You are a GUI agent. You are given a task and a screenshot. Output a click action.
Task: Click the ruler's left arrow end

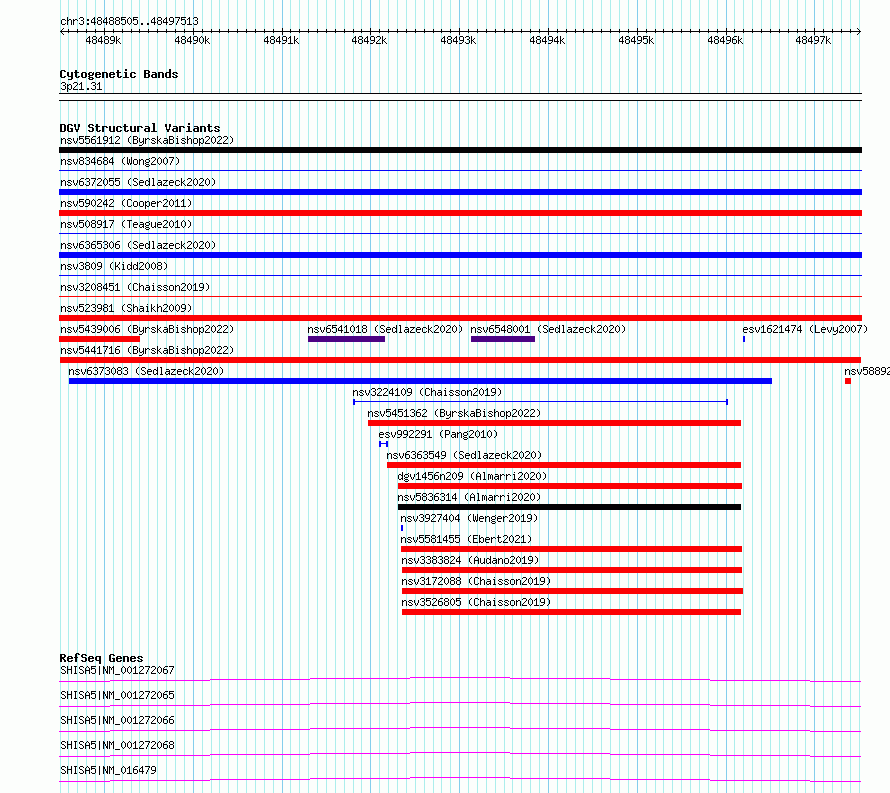point(62,32)
